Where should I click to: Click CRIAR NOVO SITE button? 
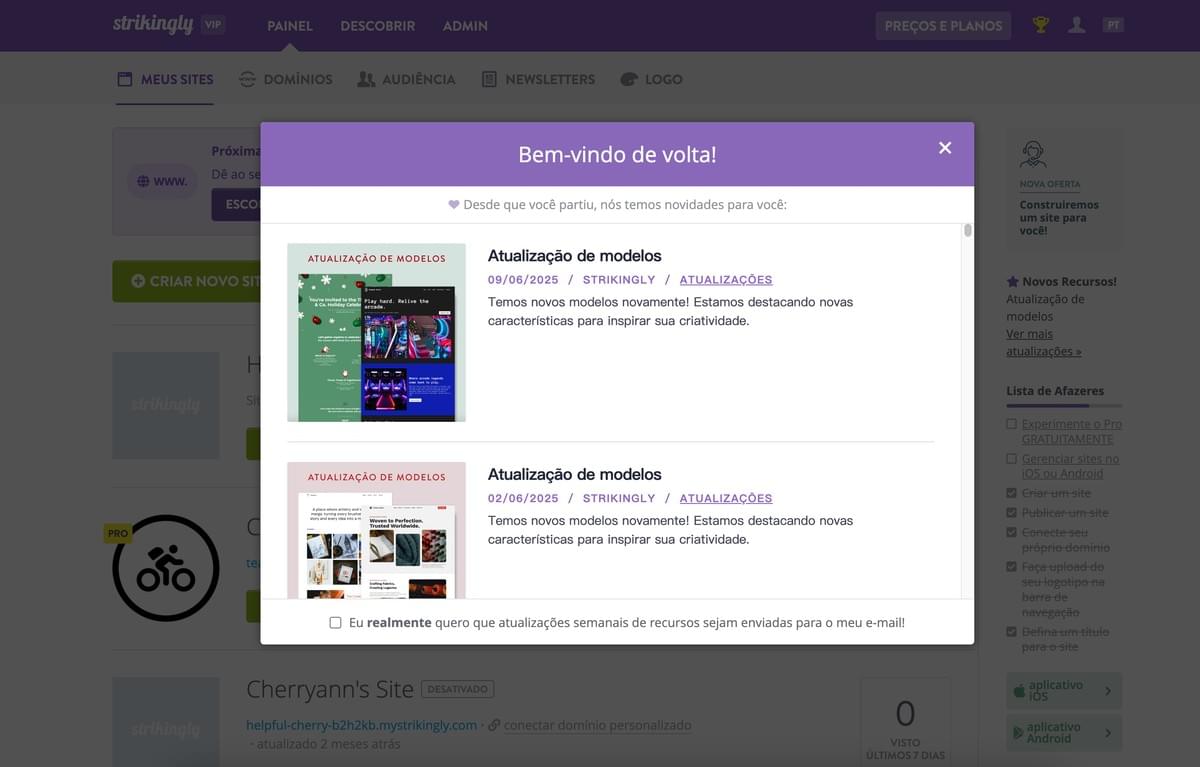pyautogui.click(x=187, y=281)
